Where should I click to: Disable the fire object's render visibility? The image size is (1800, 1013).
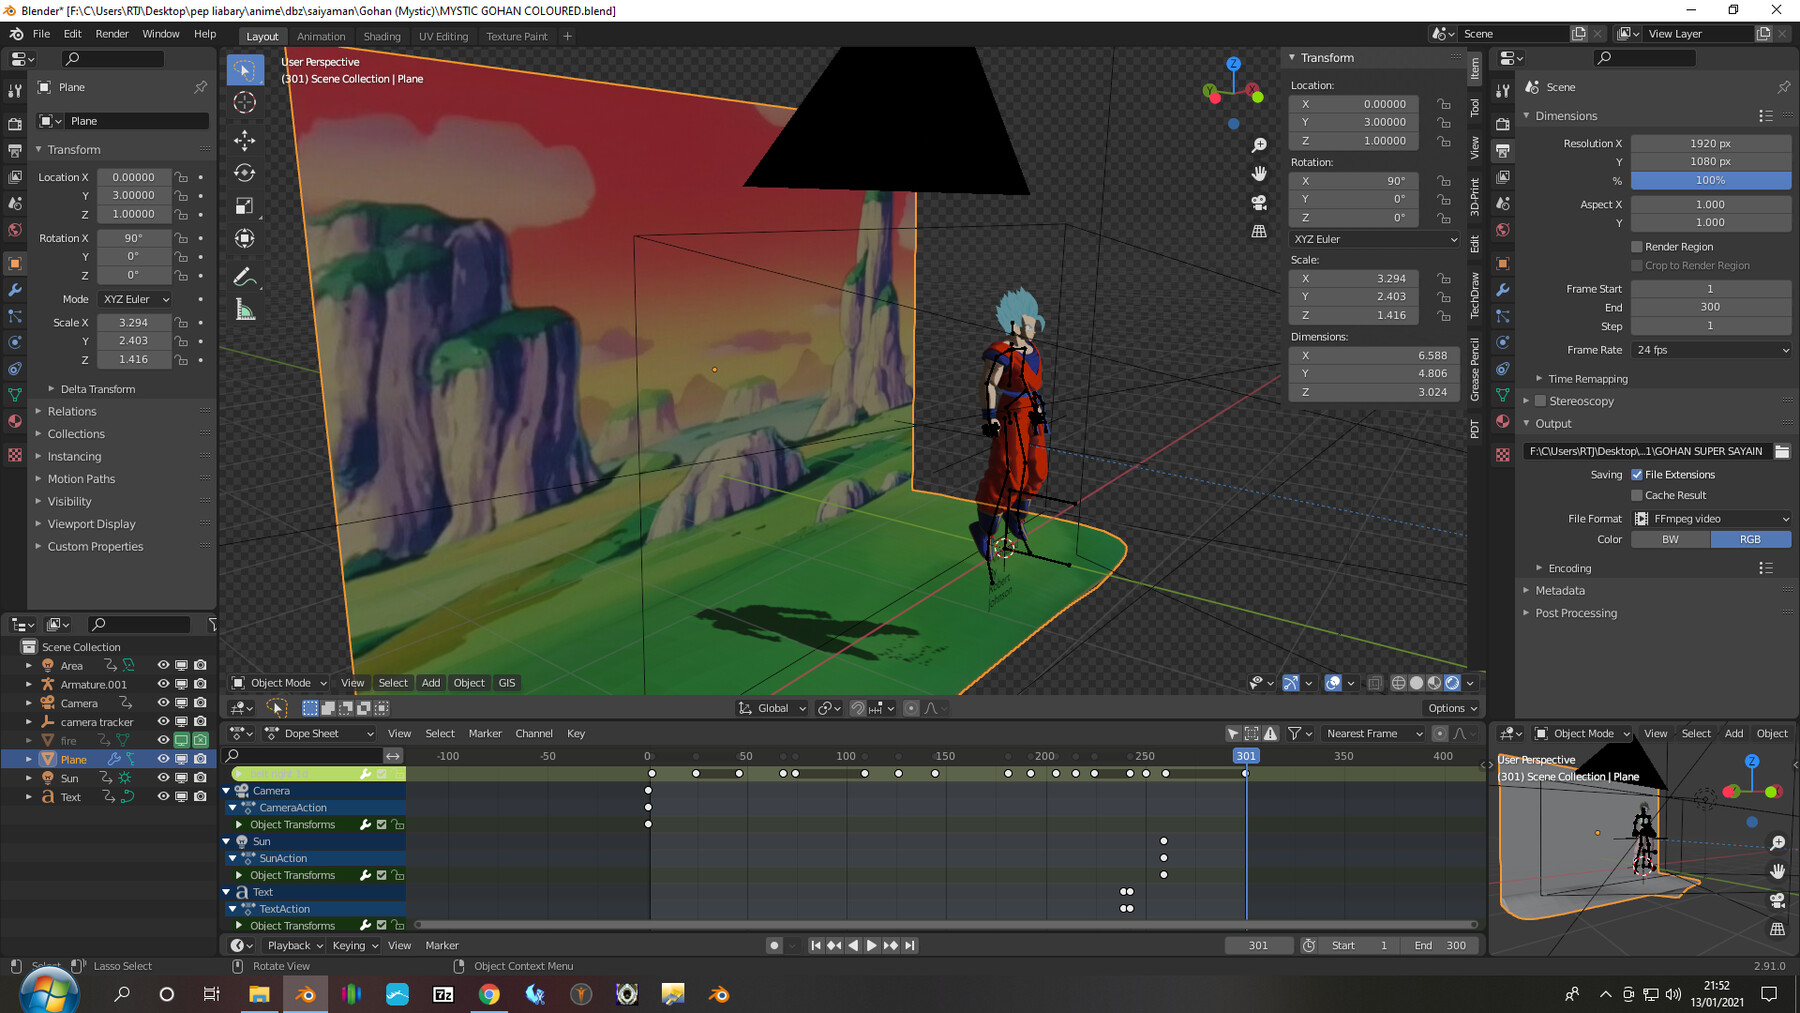pyautogui.click(x=200, y=740)
